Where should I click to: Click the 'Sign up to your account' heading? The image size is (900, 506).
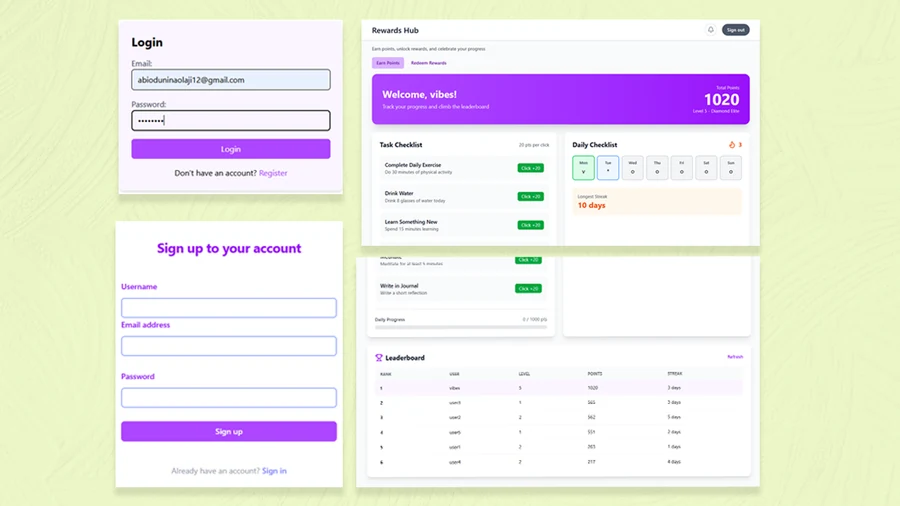(x=229, y=248)
